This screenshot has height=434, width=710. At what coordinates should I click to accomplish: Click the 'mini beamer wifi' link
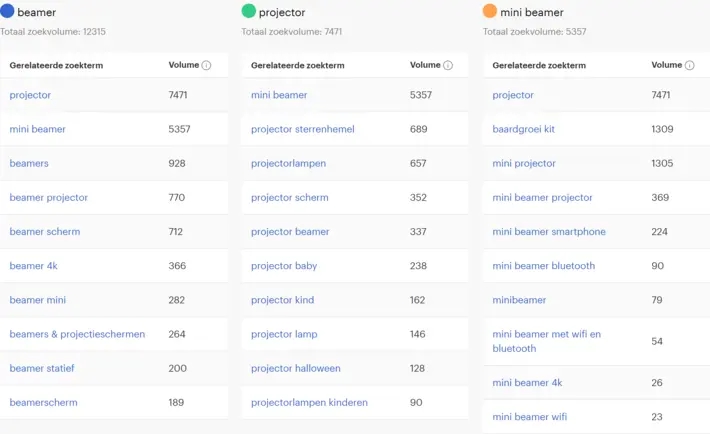[x=530, y=417]
